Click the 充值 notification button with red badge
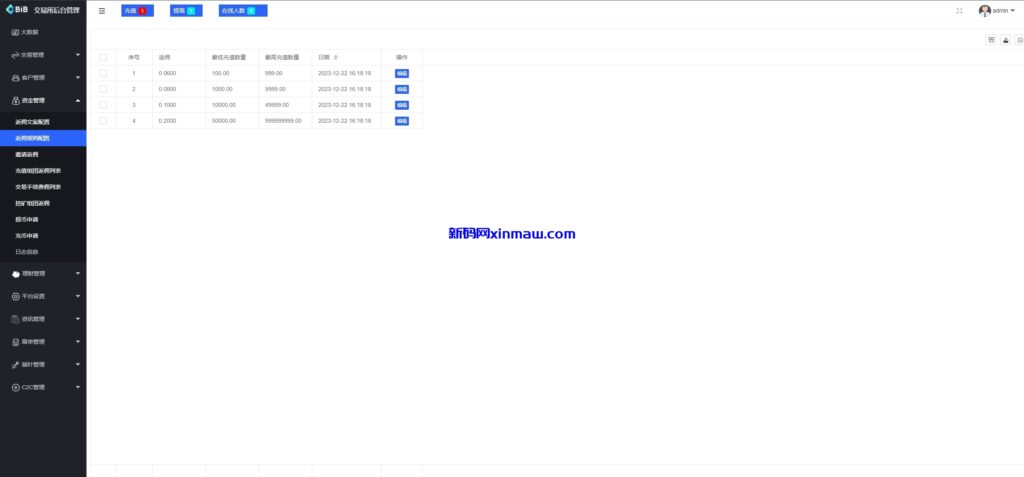1024x477 pixels. coord(137,11)
